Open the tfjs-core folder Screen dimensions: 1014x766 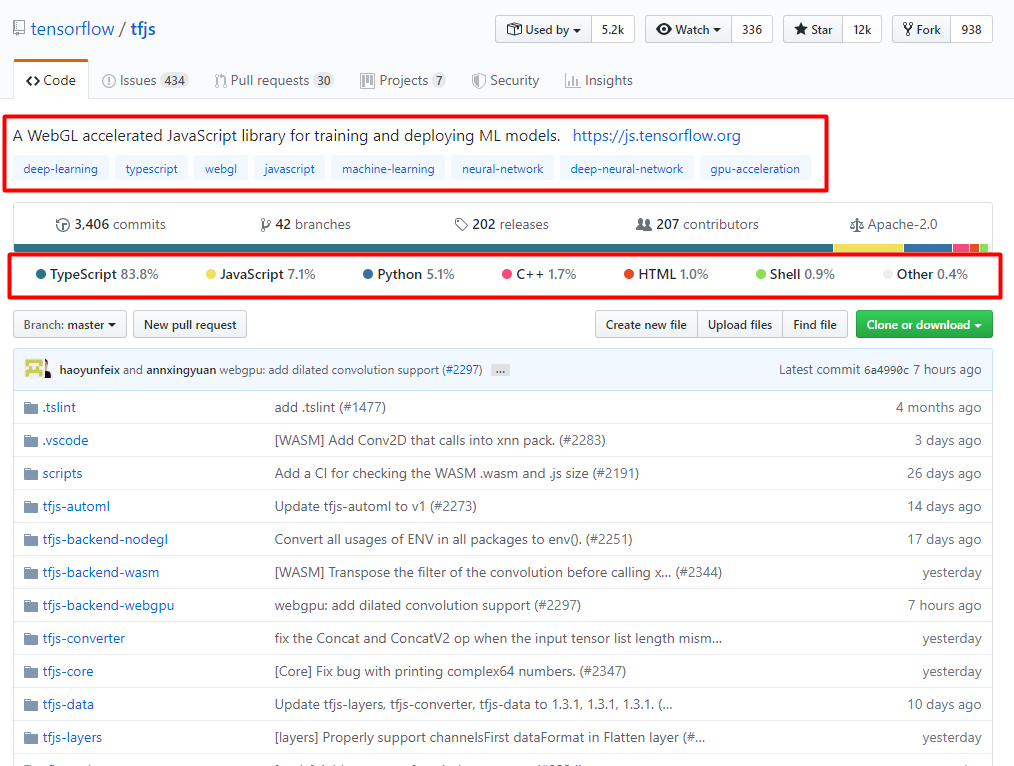[x=68, y=671]
